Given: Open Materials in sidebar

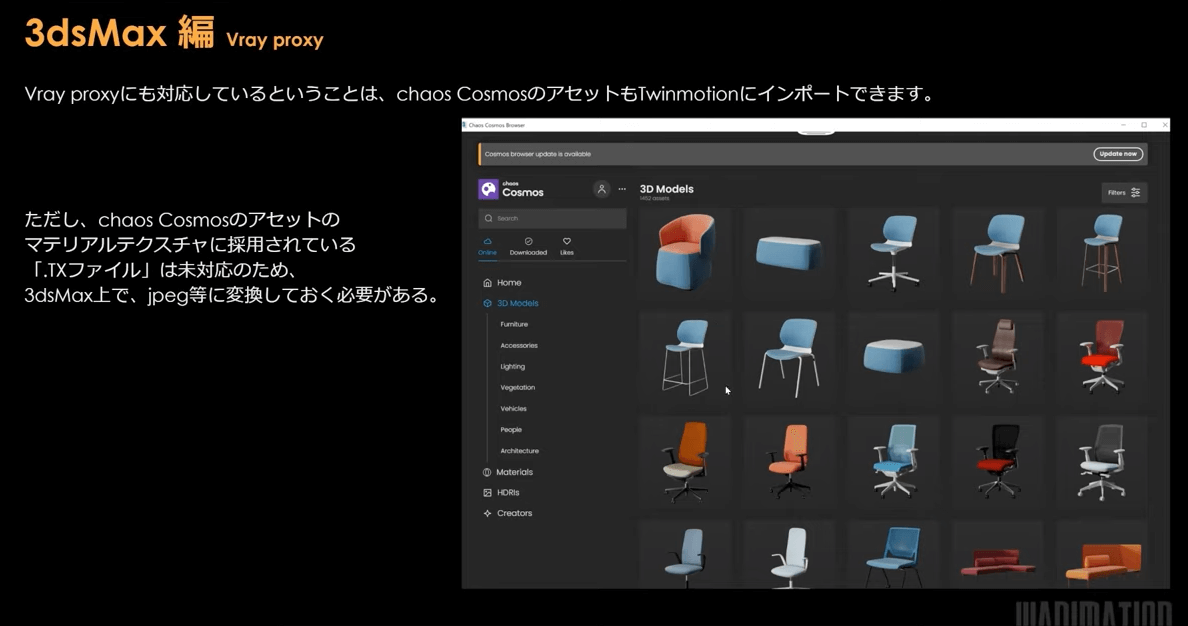Looking at the screenshot, I should 514,472.
